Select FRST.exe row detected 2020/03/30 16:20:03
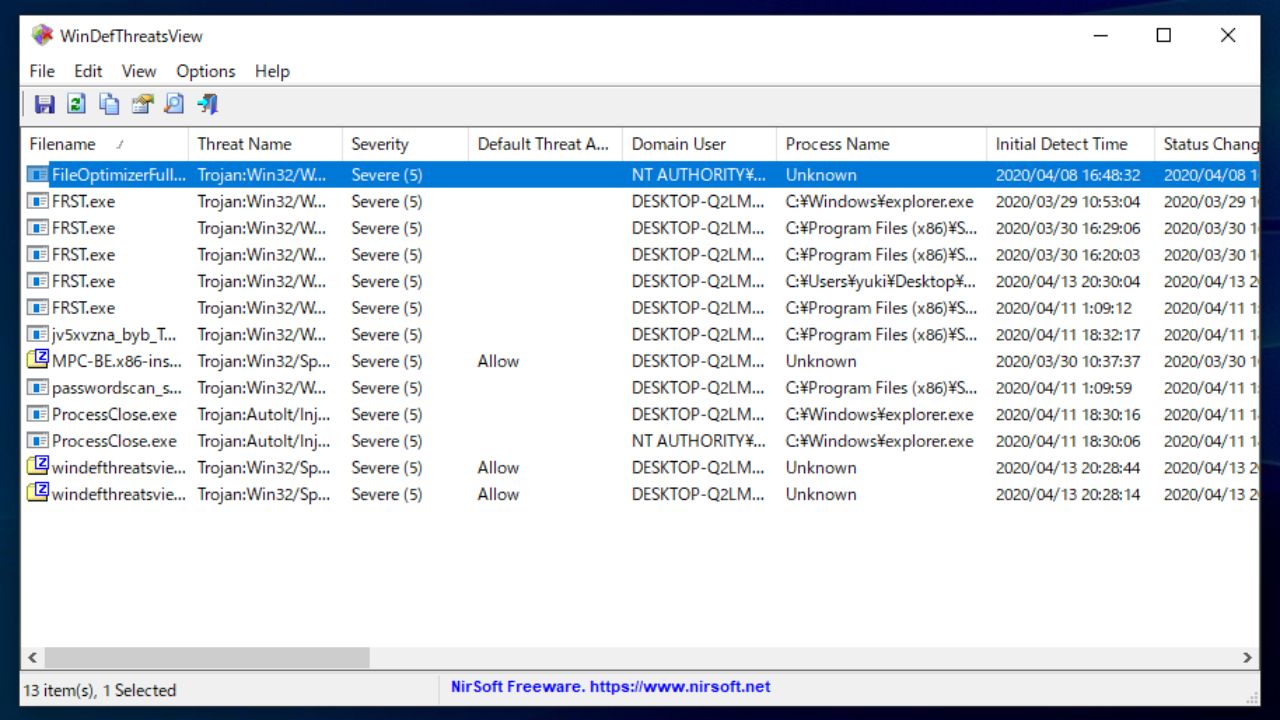 pos(640,255)
